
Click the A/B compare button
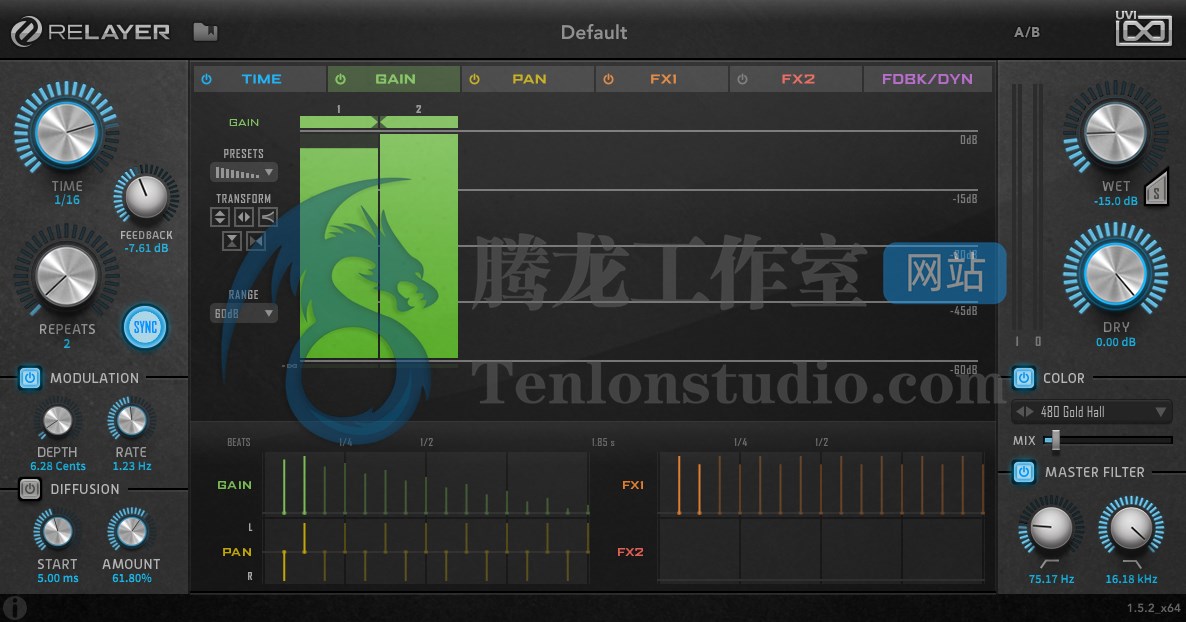tap(1026, 32)
